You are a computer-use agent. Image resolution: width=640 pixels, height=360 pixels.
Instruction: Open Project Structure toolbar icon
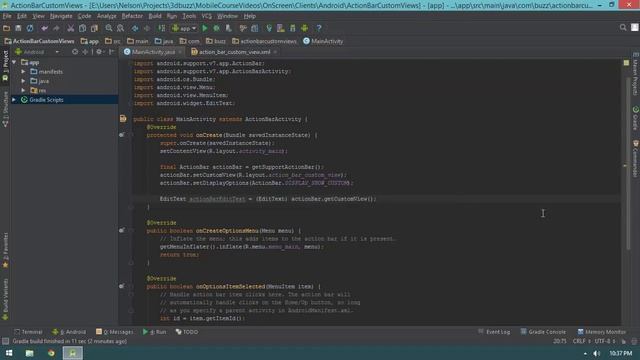coord(255,28)
